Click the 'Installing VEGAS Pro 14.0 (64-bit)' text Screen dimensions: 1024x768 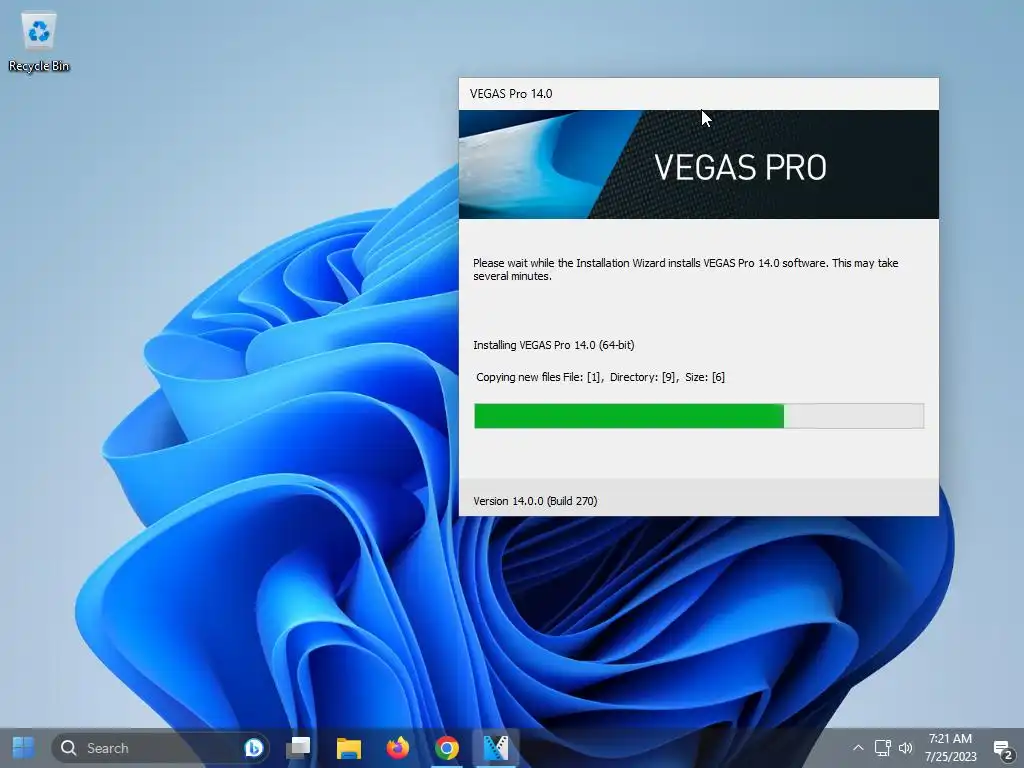[554, 345]
